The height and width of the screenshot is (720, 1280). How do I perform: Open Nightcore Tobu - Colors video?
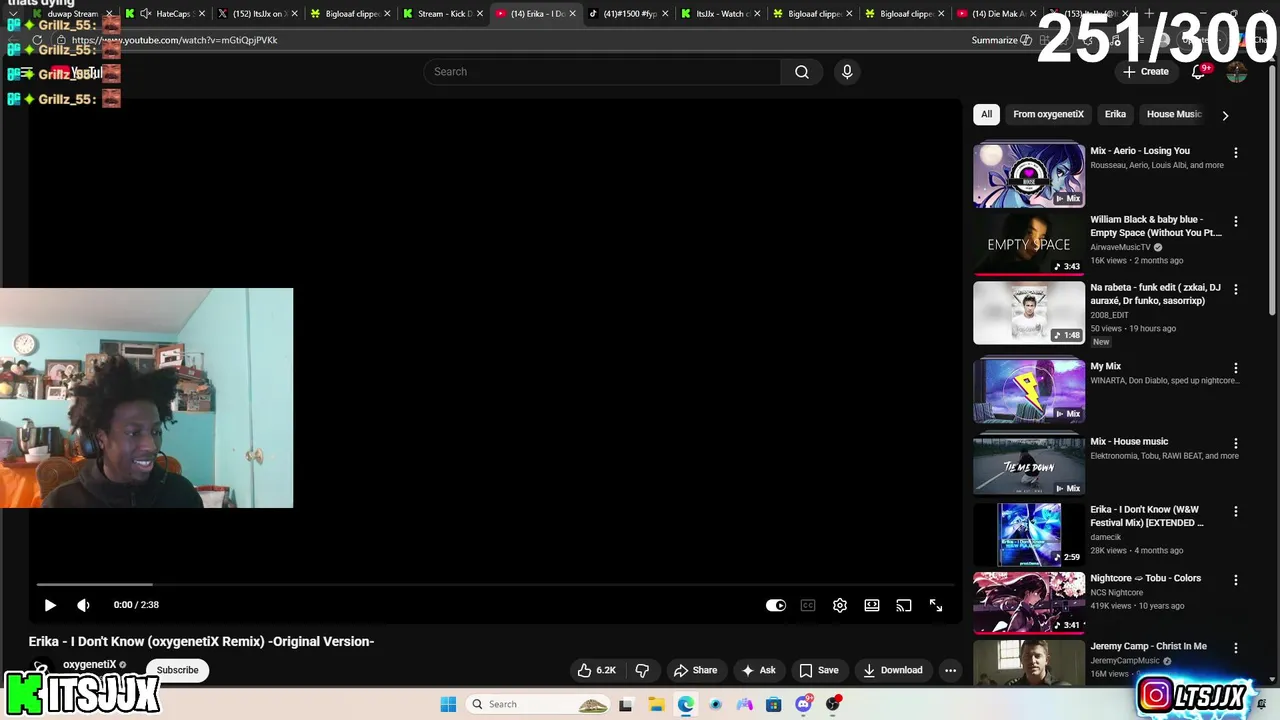coord(1029,602)
